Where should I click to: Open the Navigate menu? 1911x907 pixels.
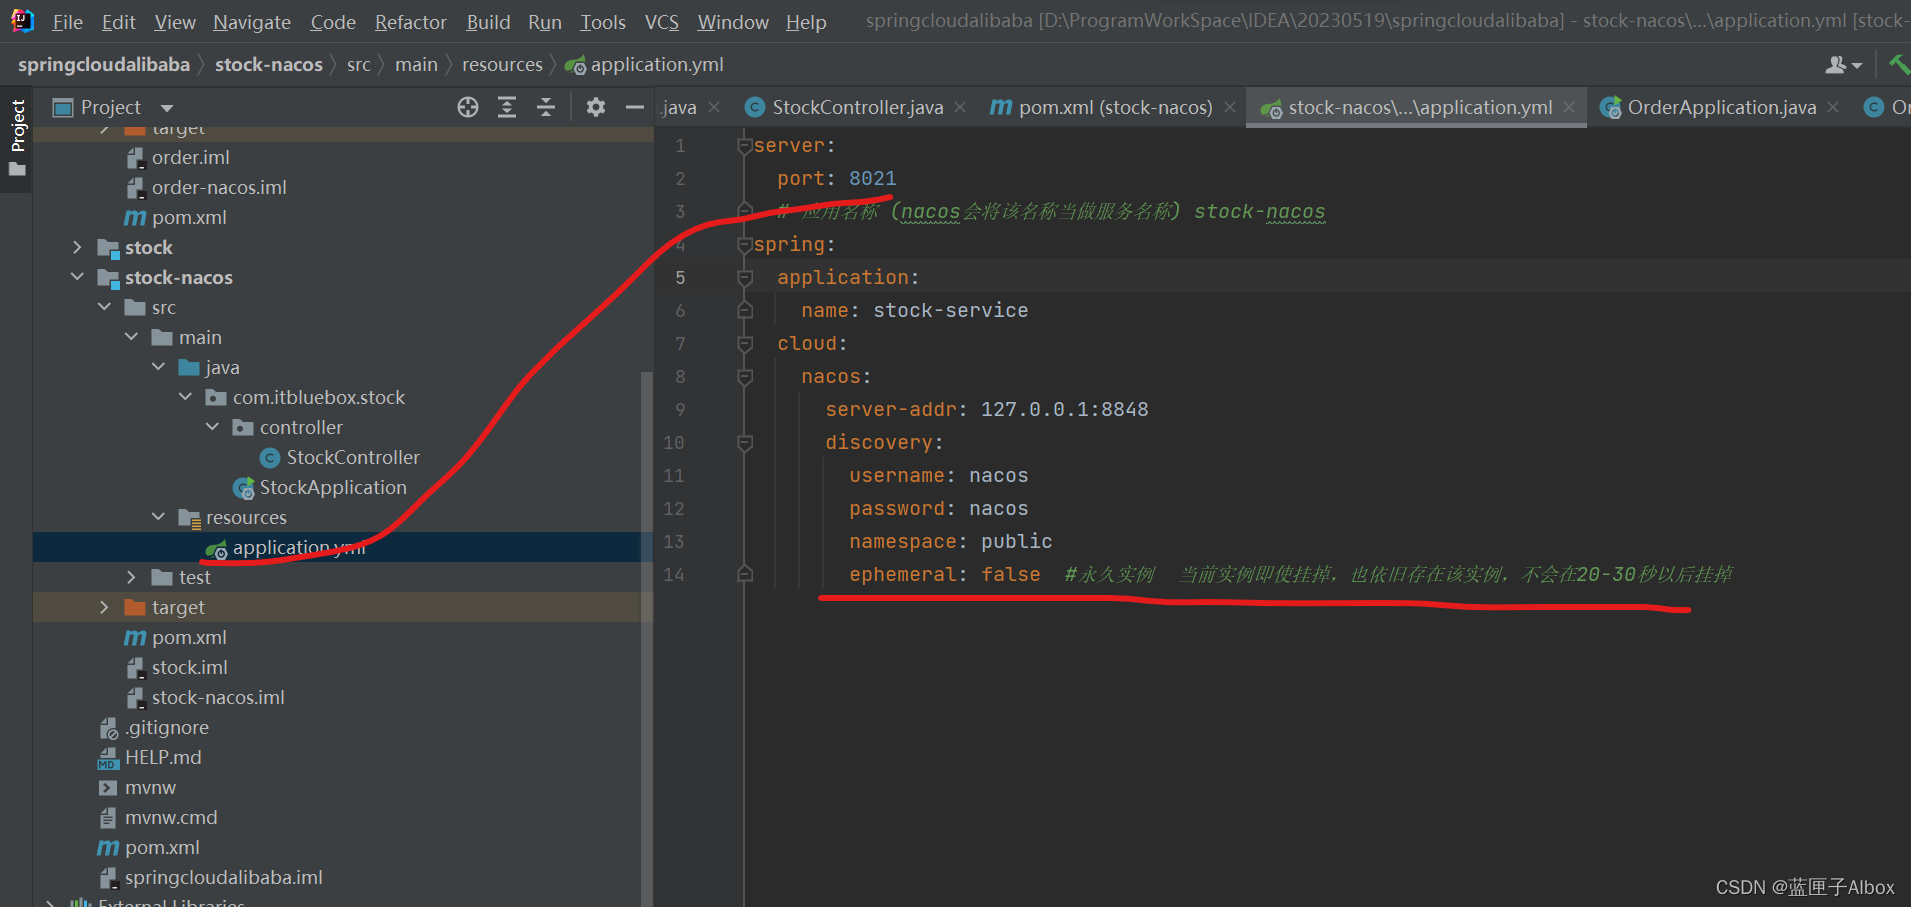(x=252, y=22)
